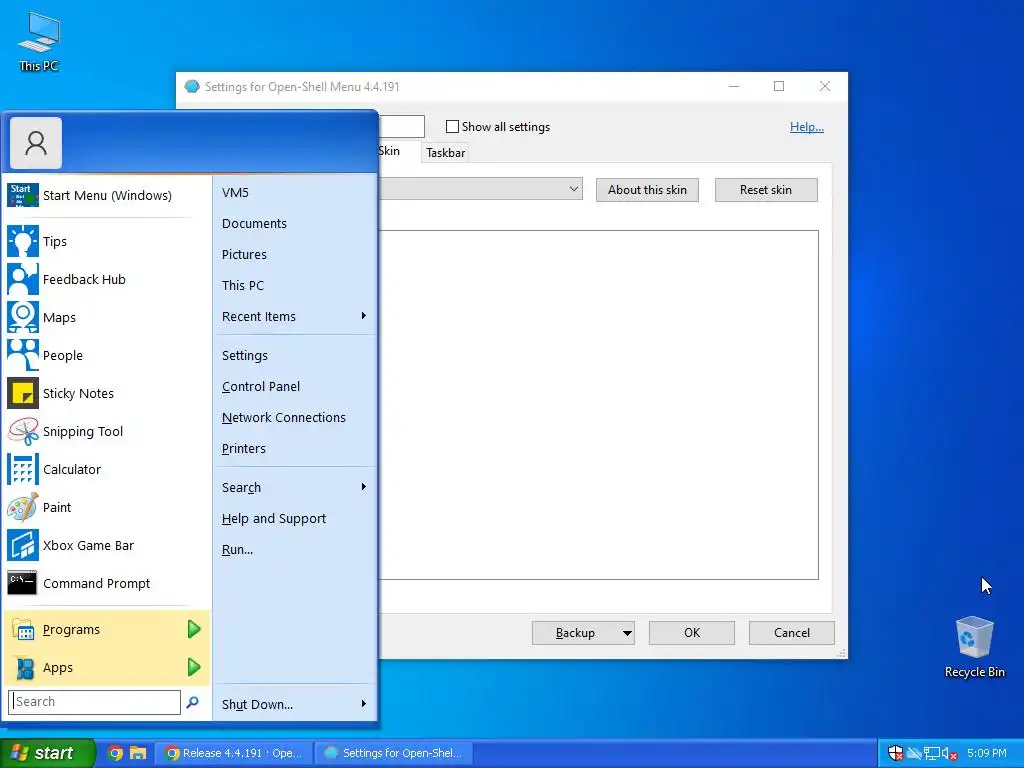The height and width of the screenshot is (768, 1024).
Task: Click Windows Security shield tray icon
Action: coord(896,753)
